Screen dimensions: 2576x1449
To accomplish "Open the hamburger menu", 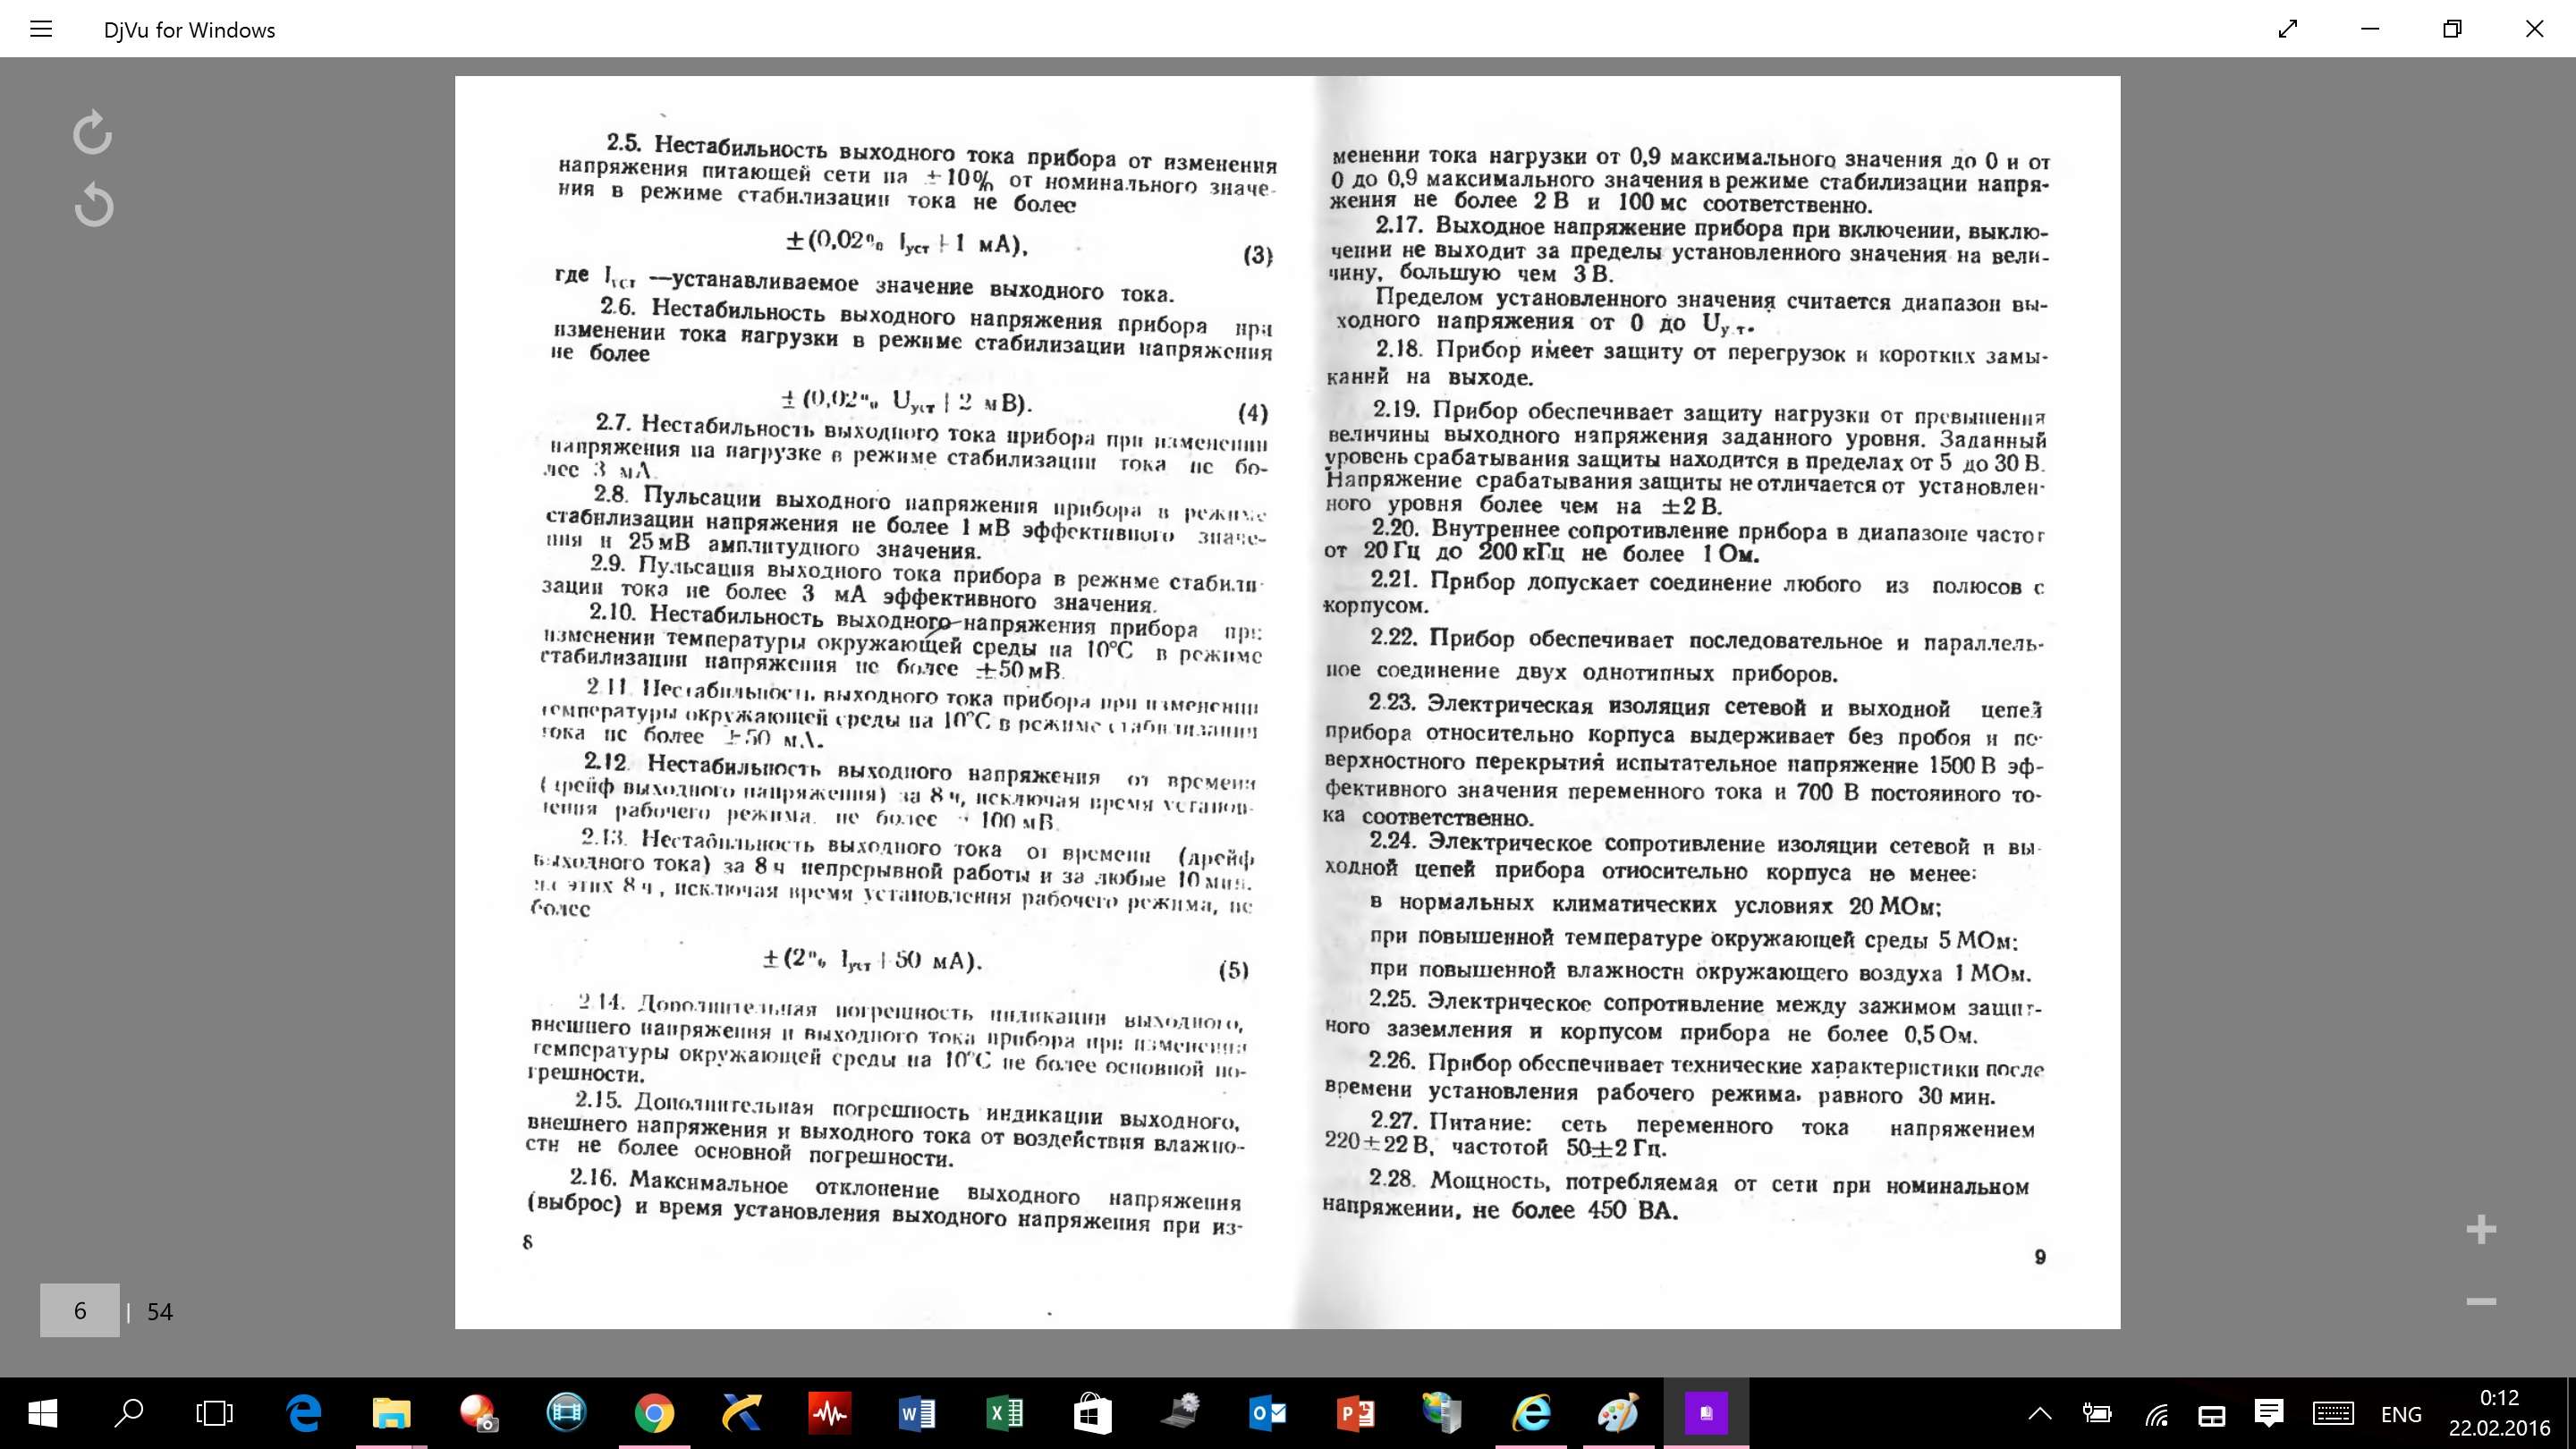I will click(41, 29).
